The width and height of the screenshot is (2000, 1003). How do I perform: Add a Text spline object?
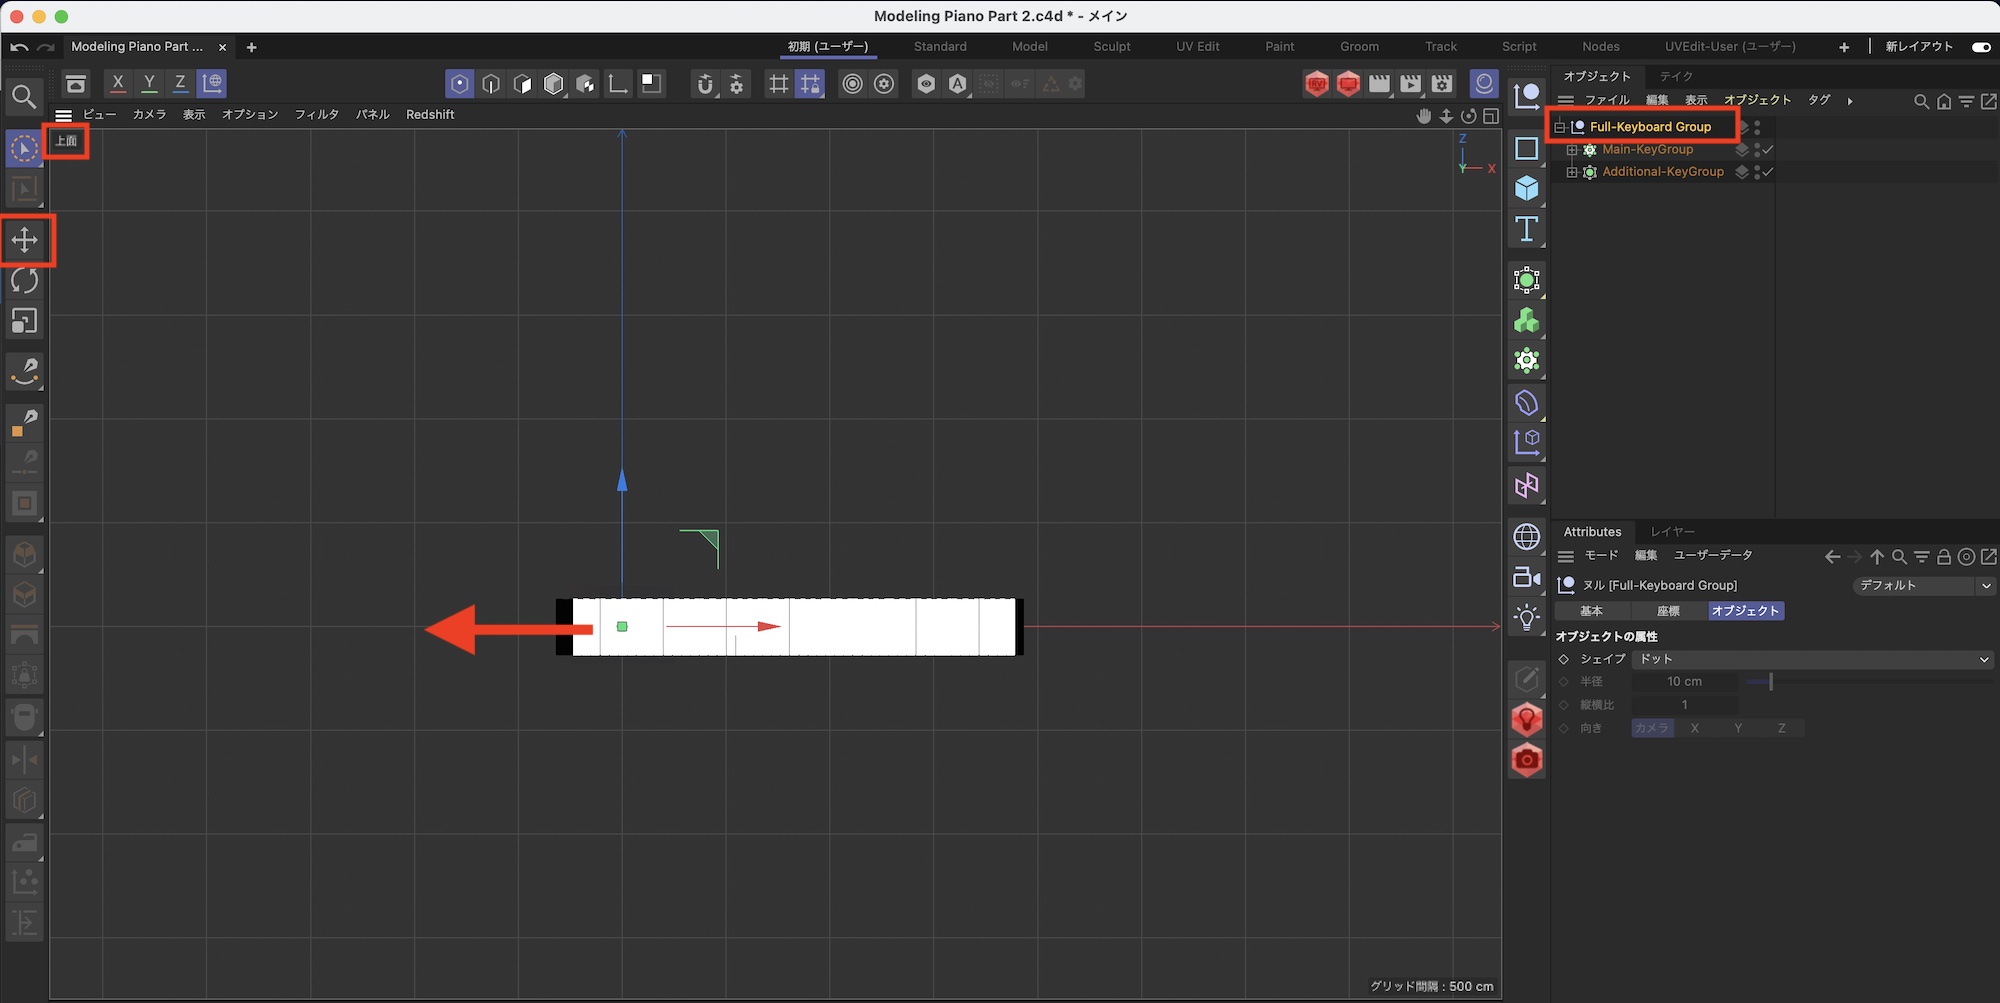(x=1526, y=229)
